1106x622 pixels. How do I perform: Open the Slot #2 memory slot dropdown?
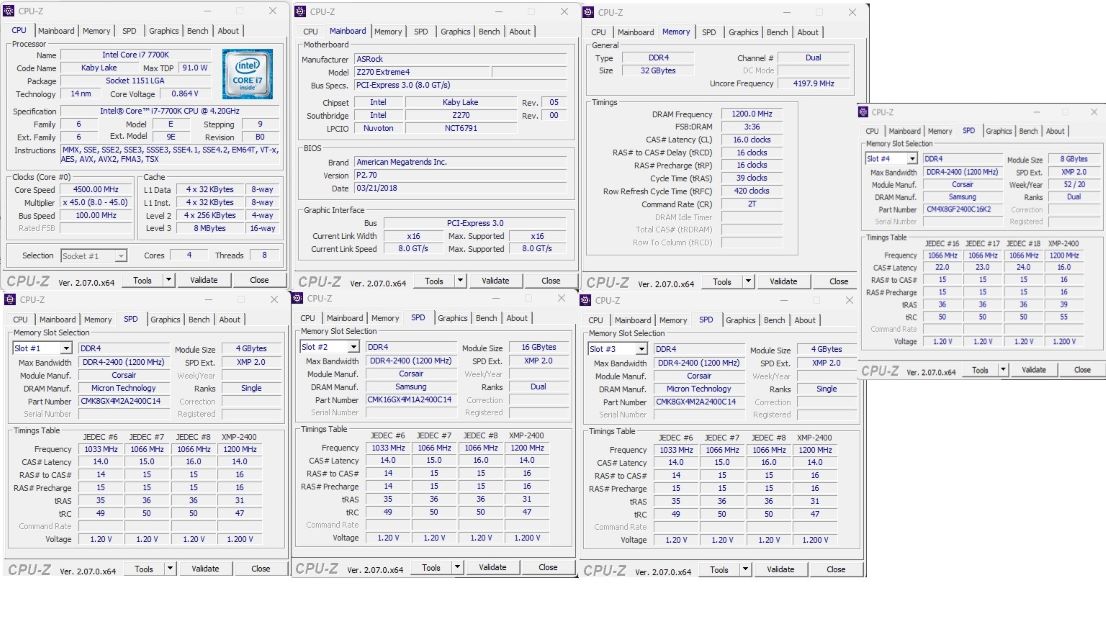click(x=353, y=347)
